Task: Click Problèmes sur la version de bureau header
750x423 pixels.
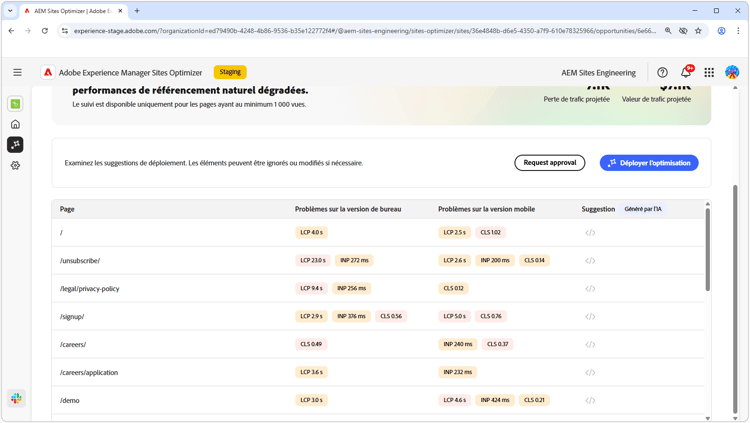Action: [x=348, y=209]
